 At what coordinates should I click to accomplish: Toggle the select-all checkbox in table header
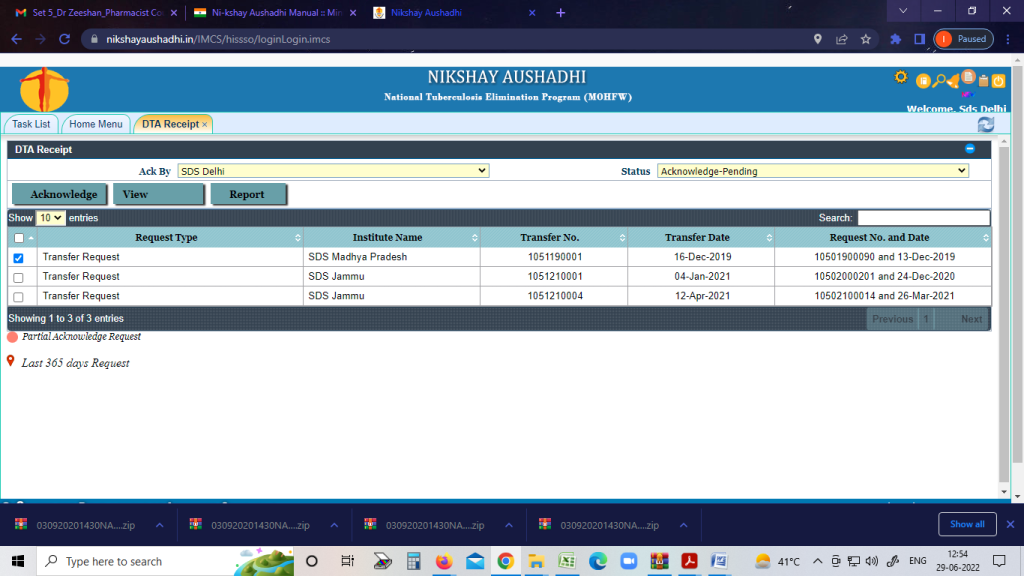tap(19, 238)
